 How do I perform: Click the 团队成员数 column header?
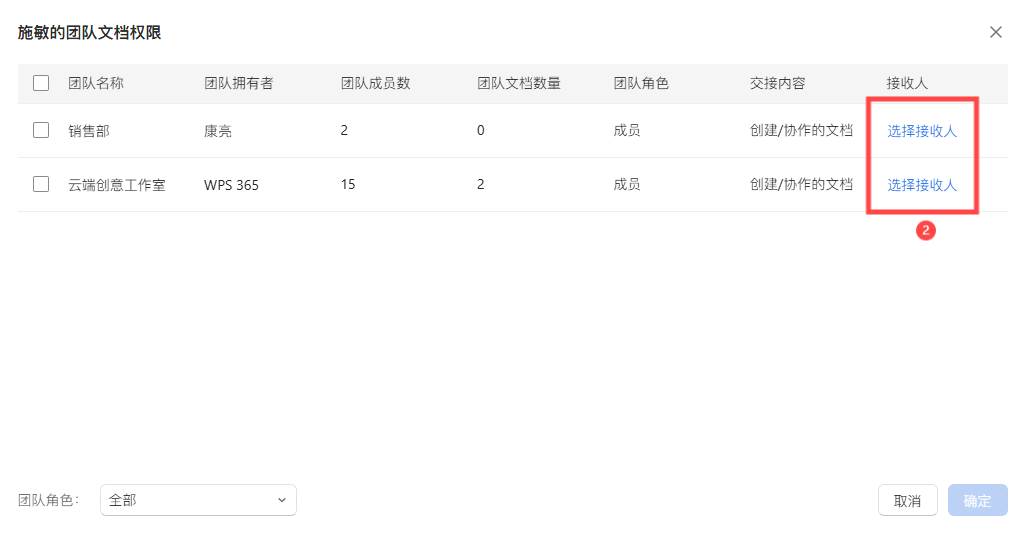375,83
